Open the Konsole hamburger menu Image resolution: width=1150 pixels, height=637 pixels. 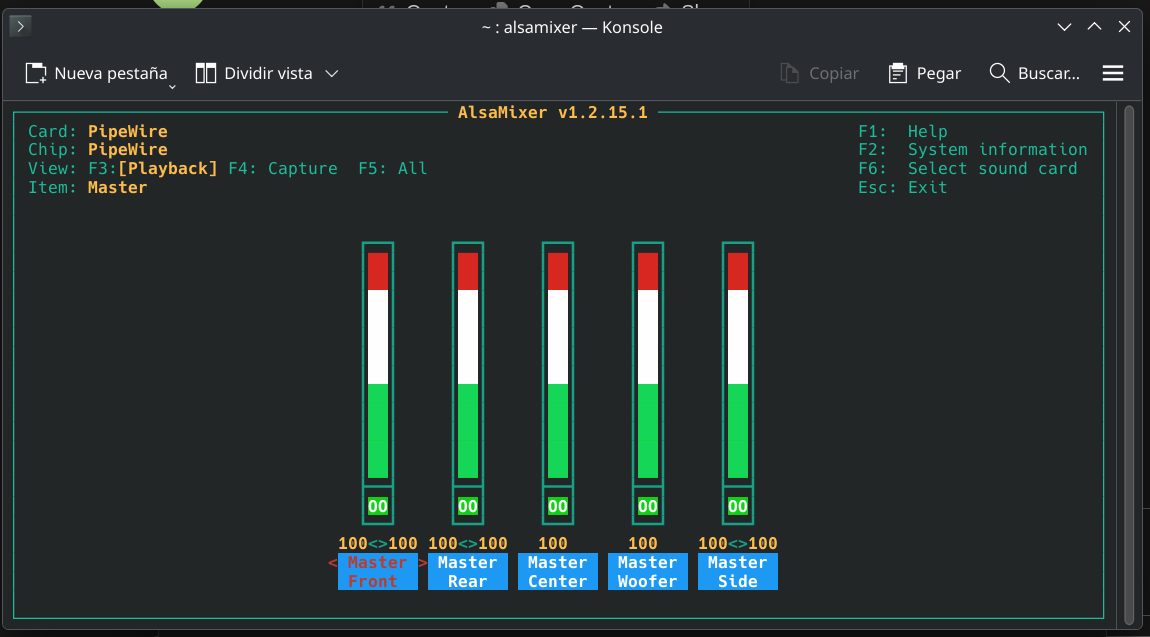[1113, 73]
